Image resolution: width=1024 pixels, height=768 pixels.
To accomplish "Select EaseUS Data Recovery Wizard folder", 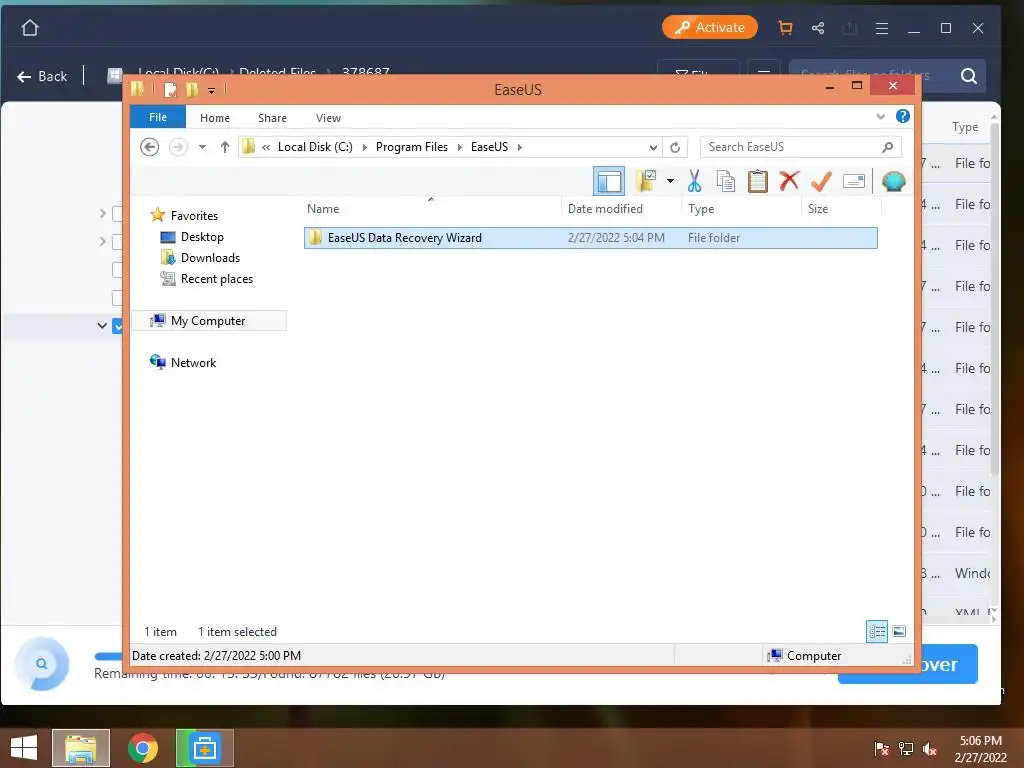I will pyautogui.click(x=590, y=238).
